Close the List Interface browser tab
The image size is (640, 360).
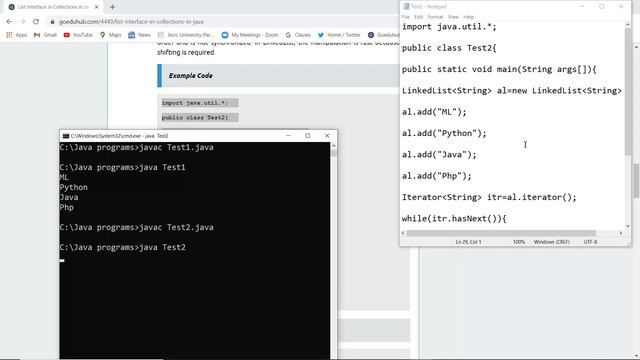point(97,7)
